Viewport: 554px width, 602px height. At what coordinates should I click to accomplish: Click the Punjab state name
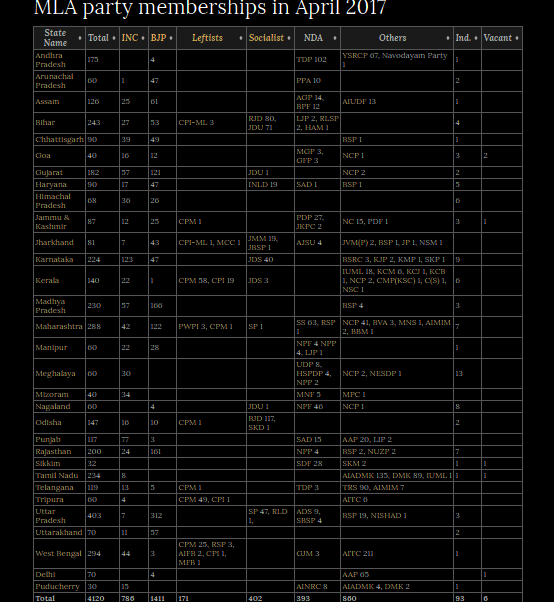point(59,440)
